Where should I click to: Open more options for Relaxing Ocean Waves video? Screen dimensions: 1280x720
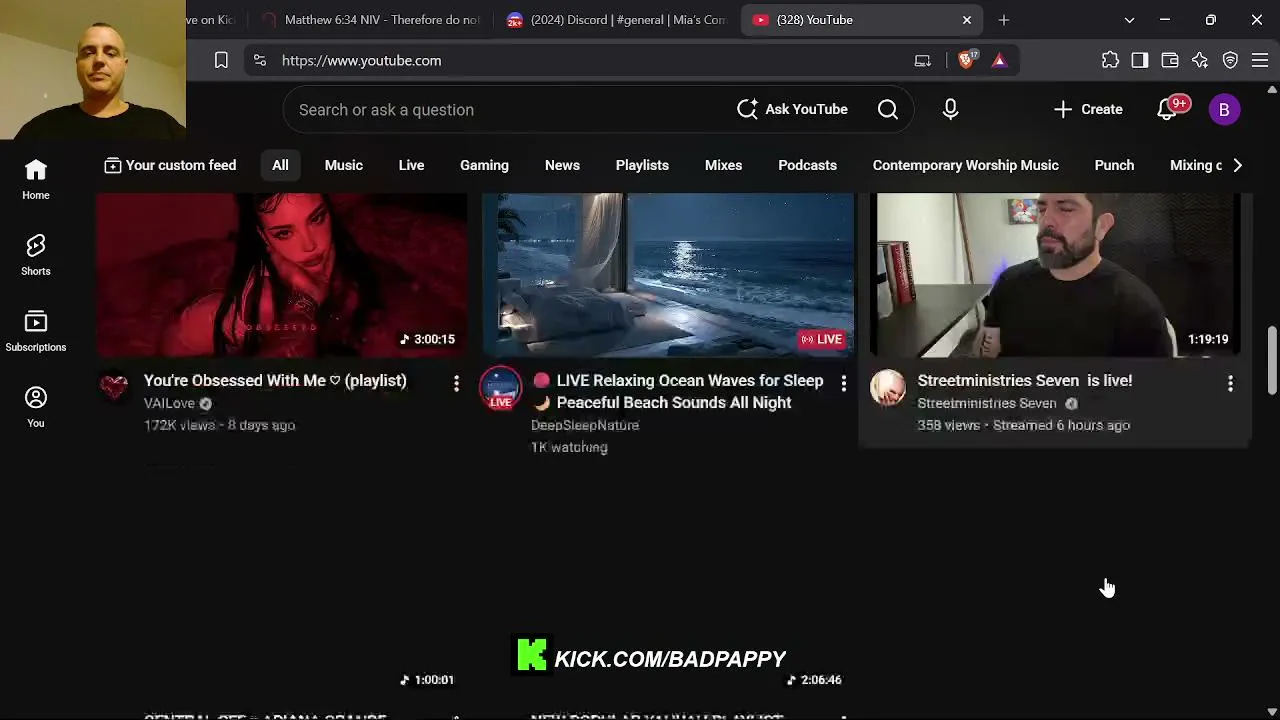(x=843, y=383)
